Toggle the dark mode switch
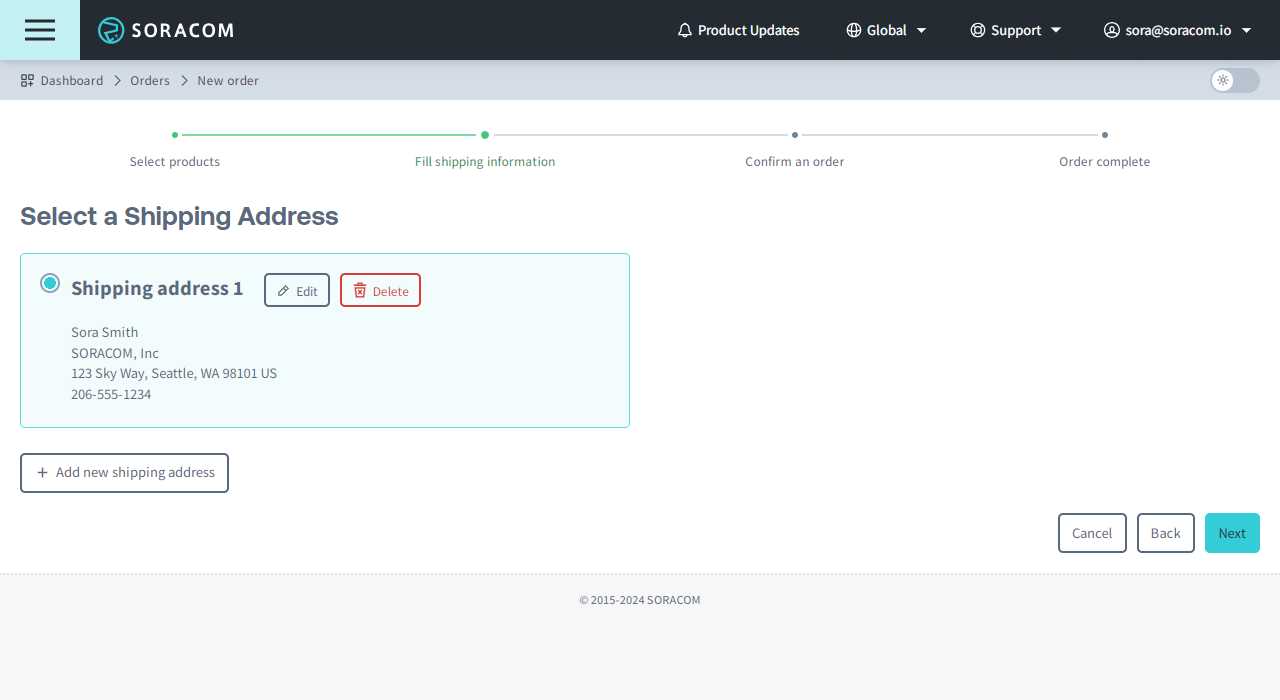The width and height of the screenshot is (1280, 700). (x=1234, y=81)
